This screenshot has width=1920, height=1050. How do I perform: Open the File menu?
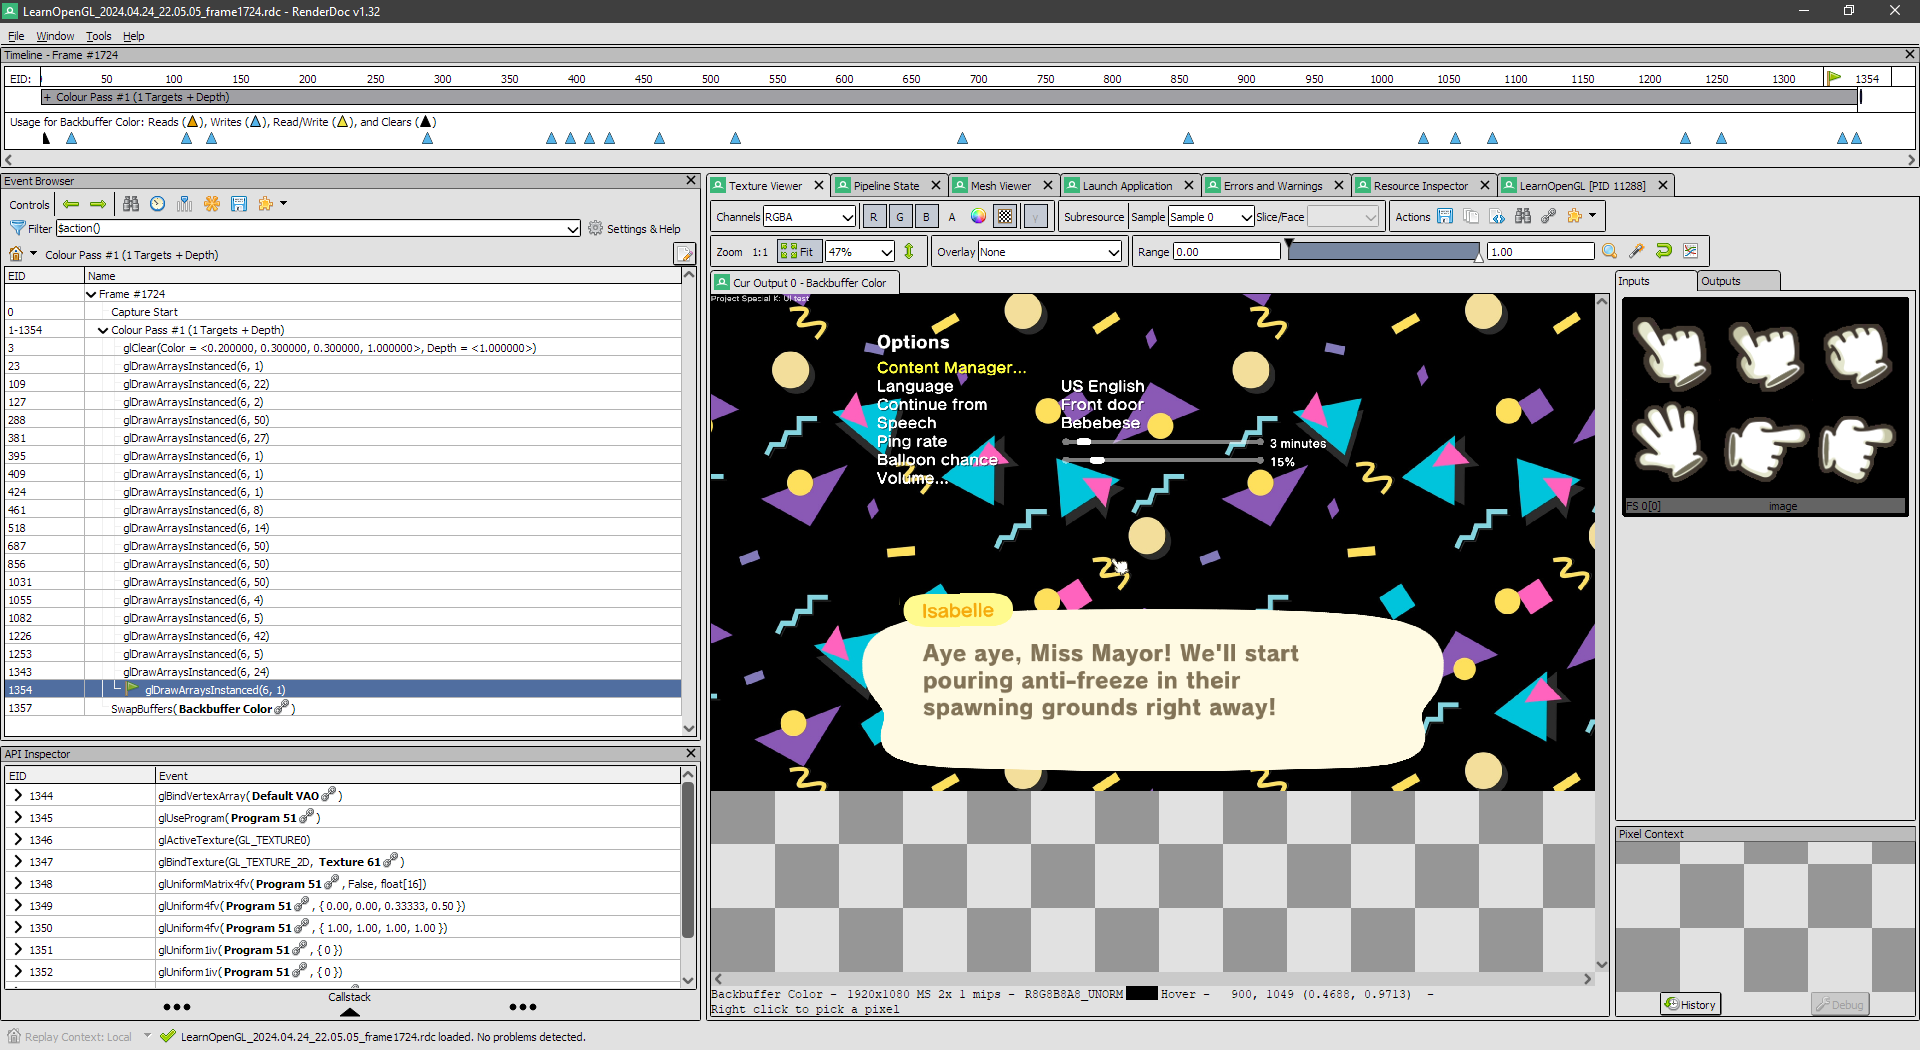click(16, 36)
